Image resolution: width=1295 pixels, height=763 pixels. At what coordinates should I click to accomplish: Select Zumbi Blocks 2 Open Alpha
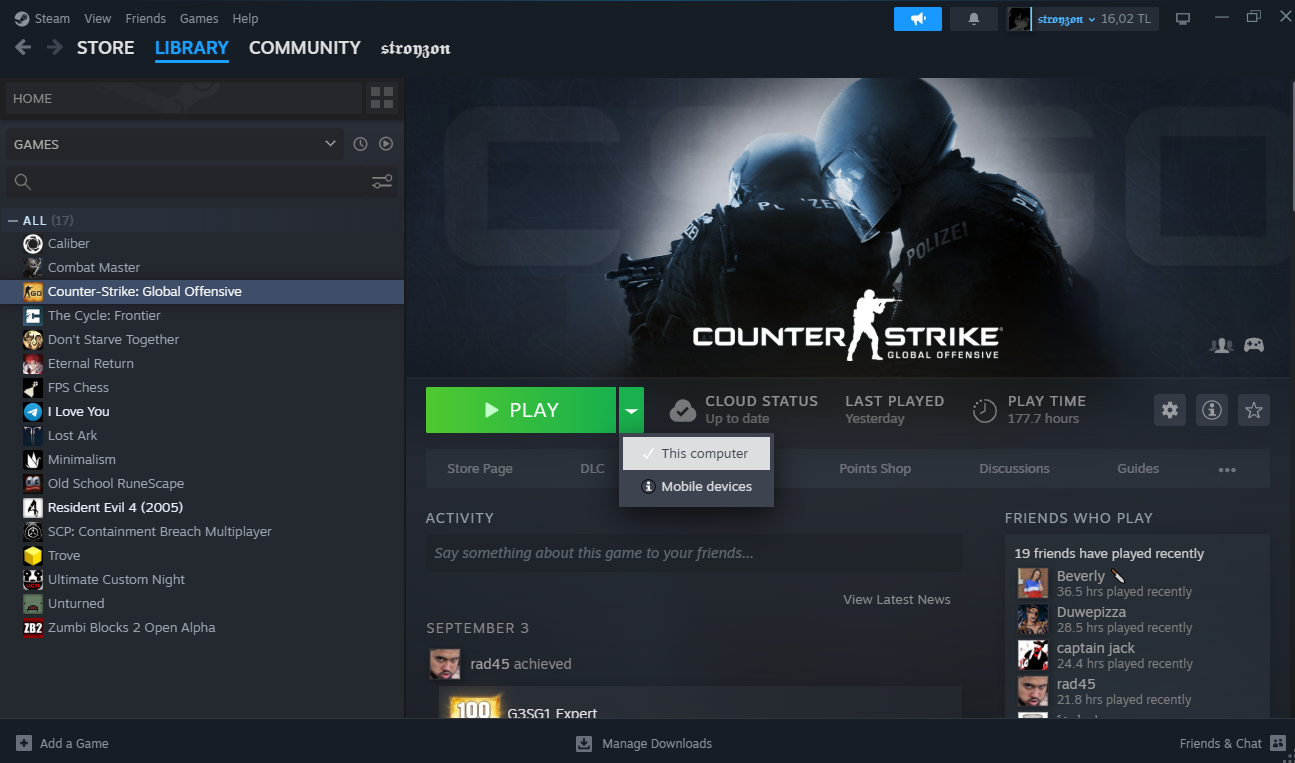(x=202, y=627)
